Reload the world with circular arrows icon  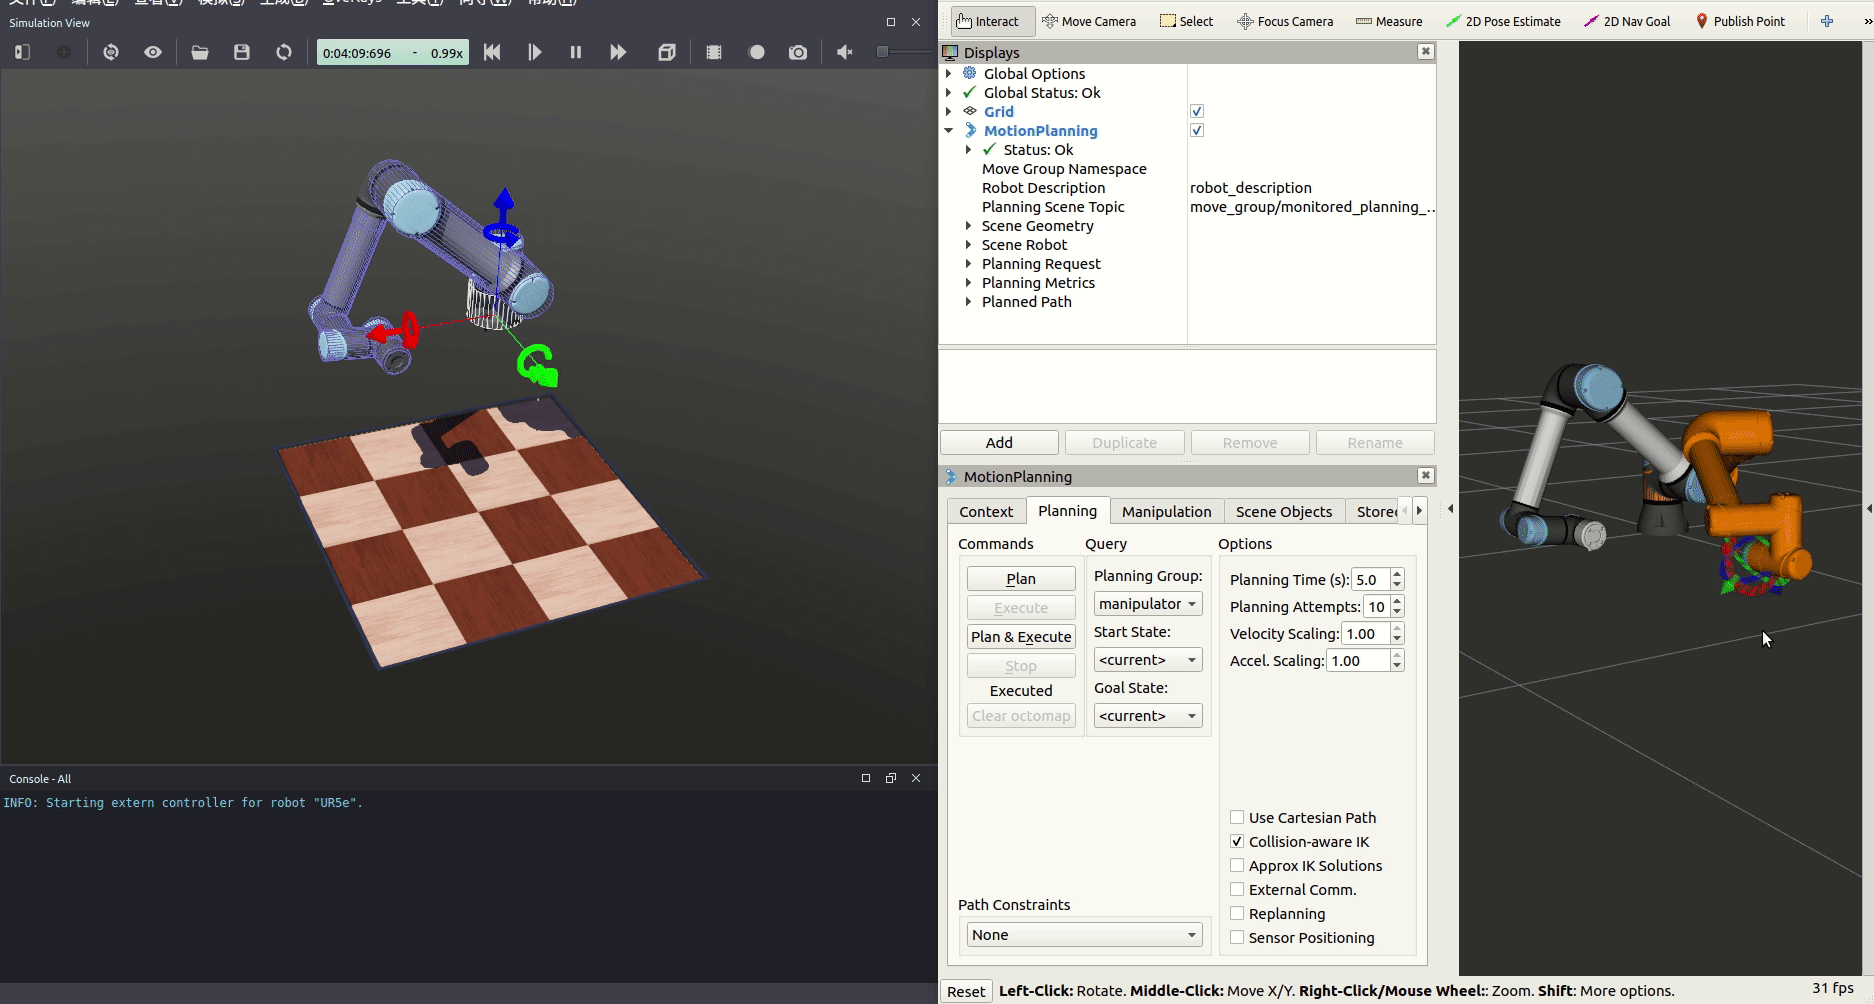click(x=284, y=52)
